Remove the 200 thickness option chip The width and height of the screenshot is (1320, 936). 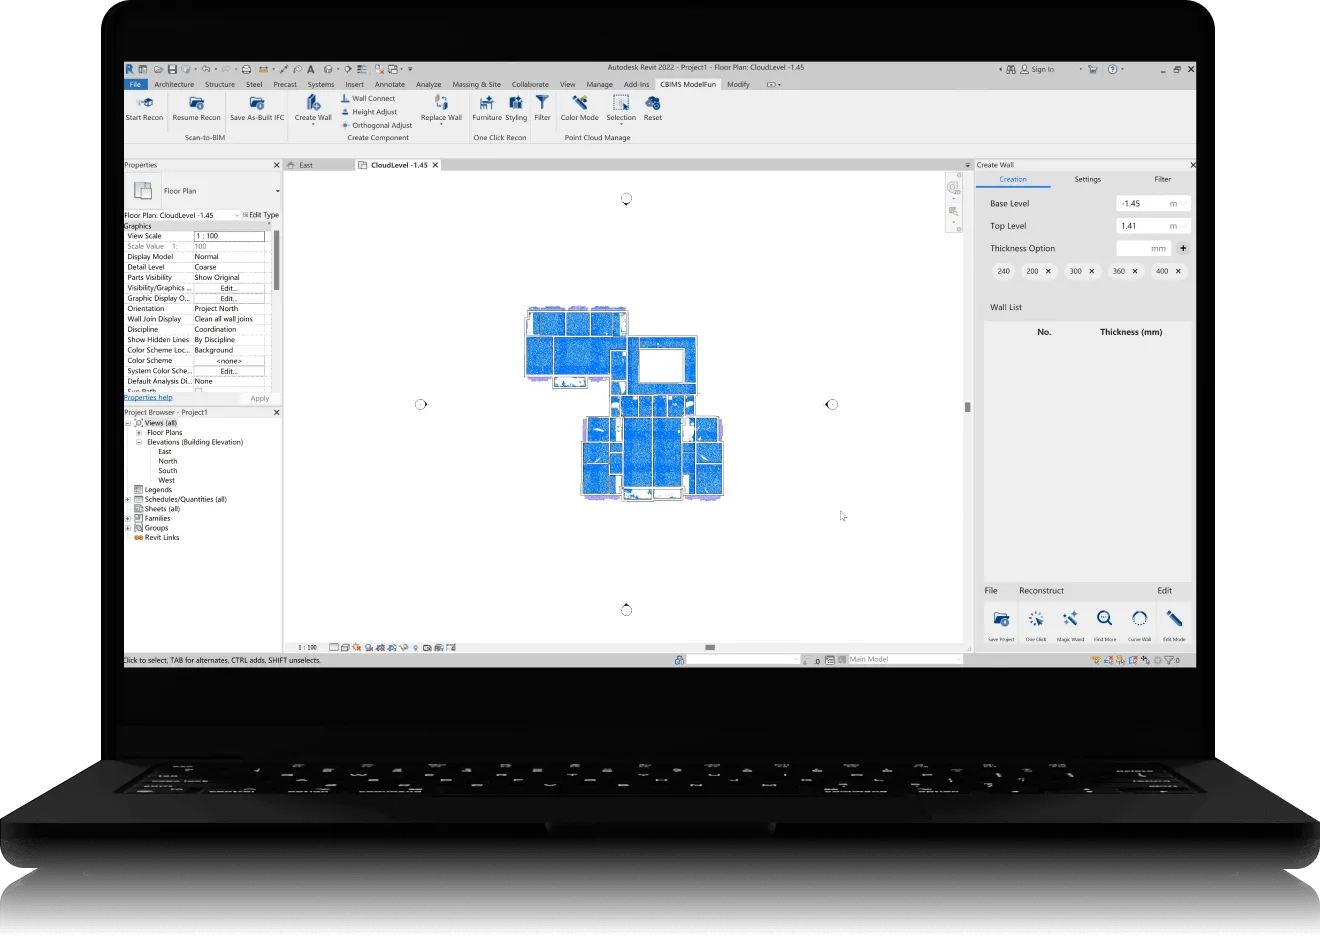click(x=1048, y=271)
